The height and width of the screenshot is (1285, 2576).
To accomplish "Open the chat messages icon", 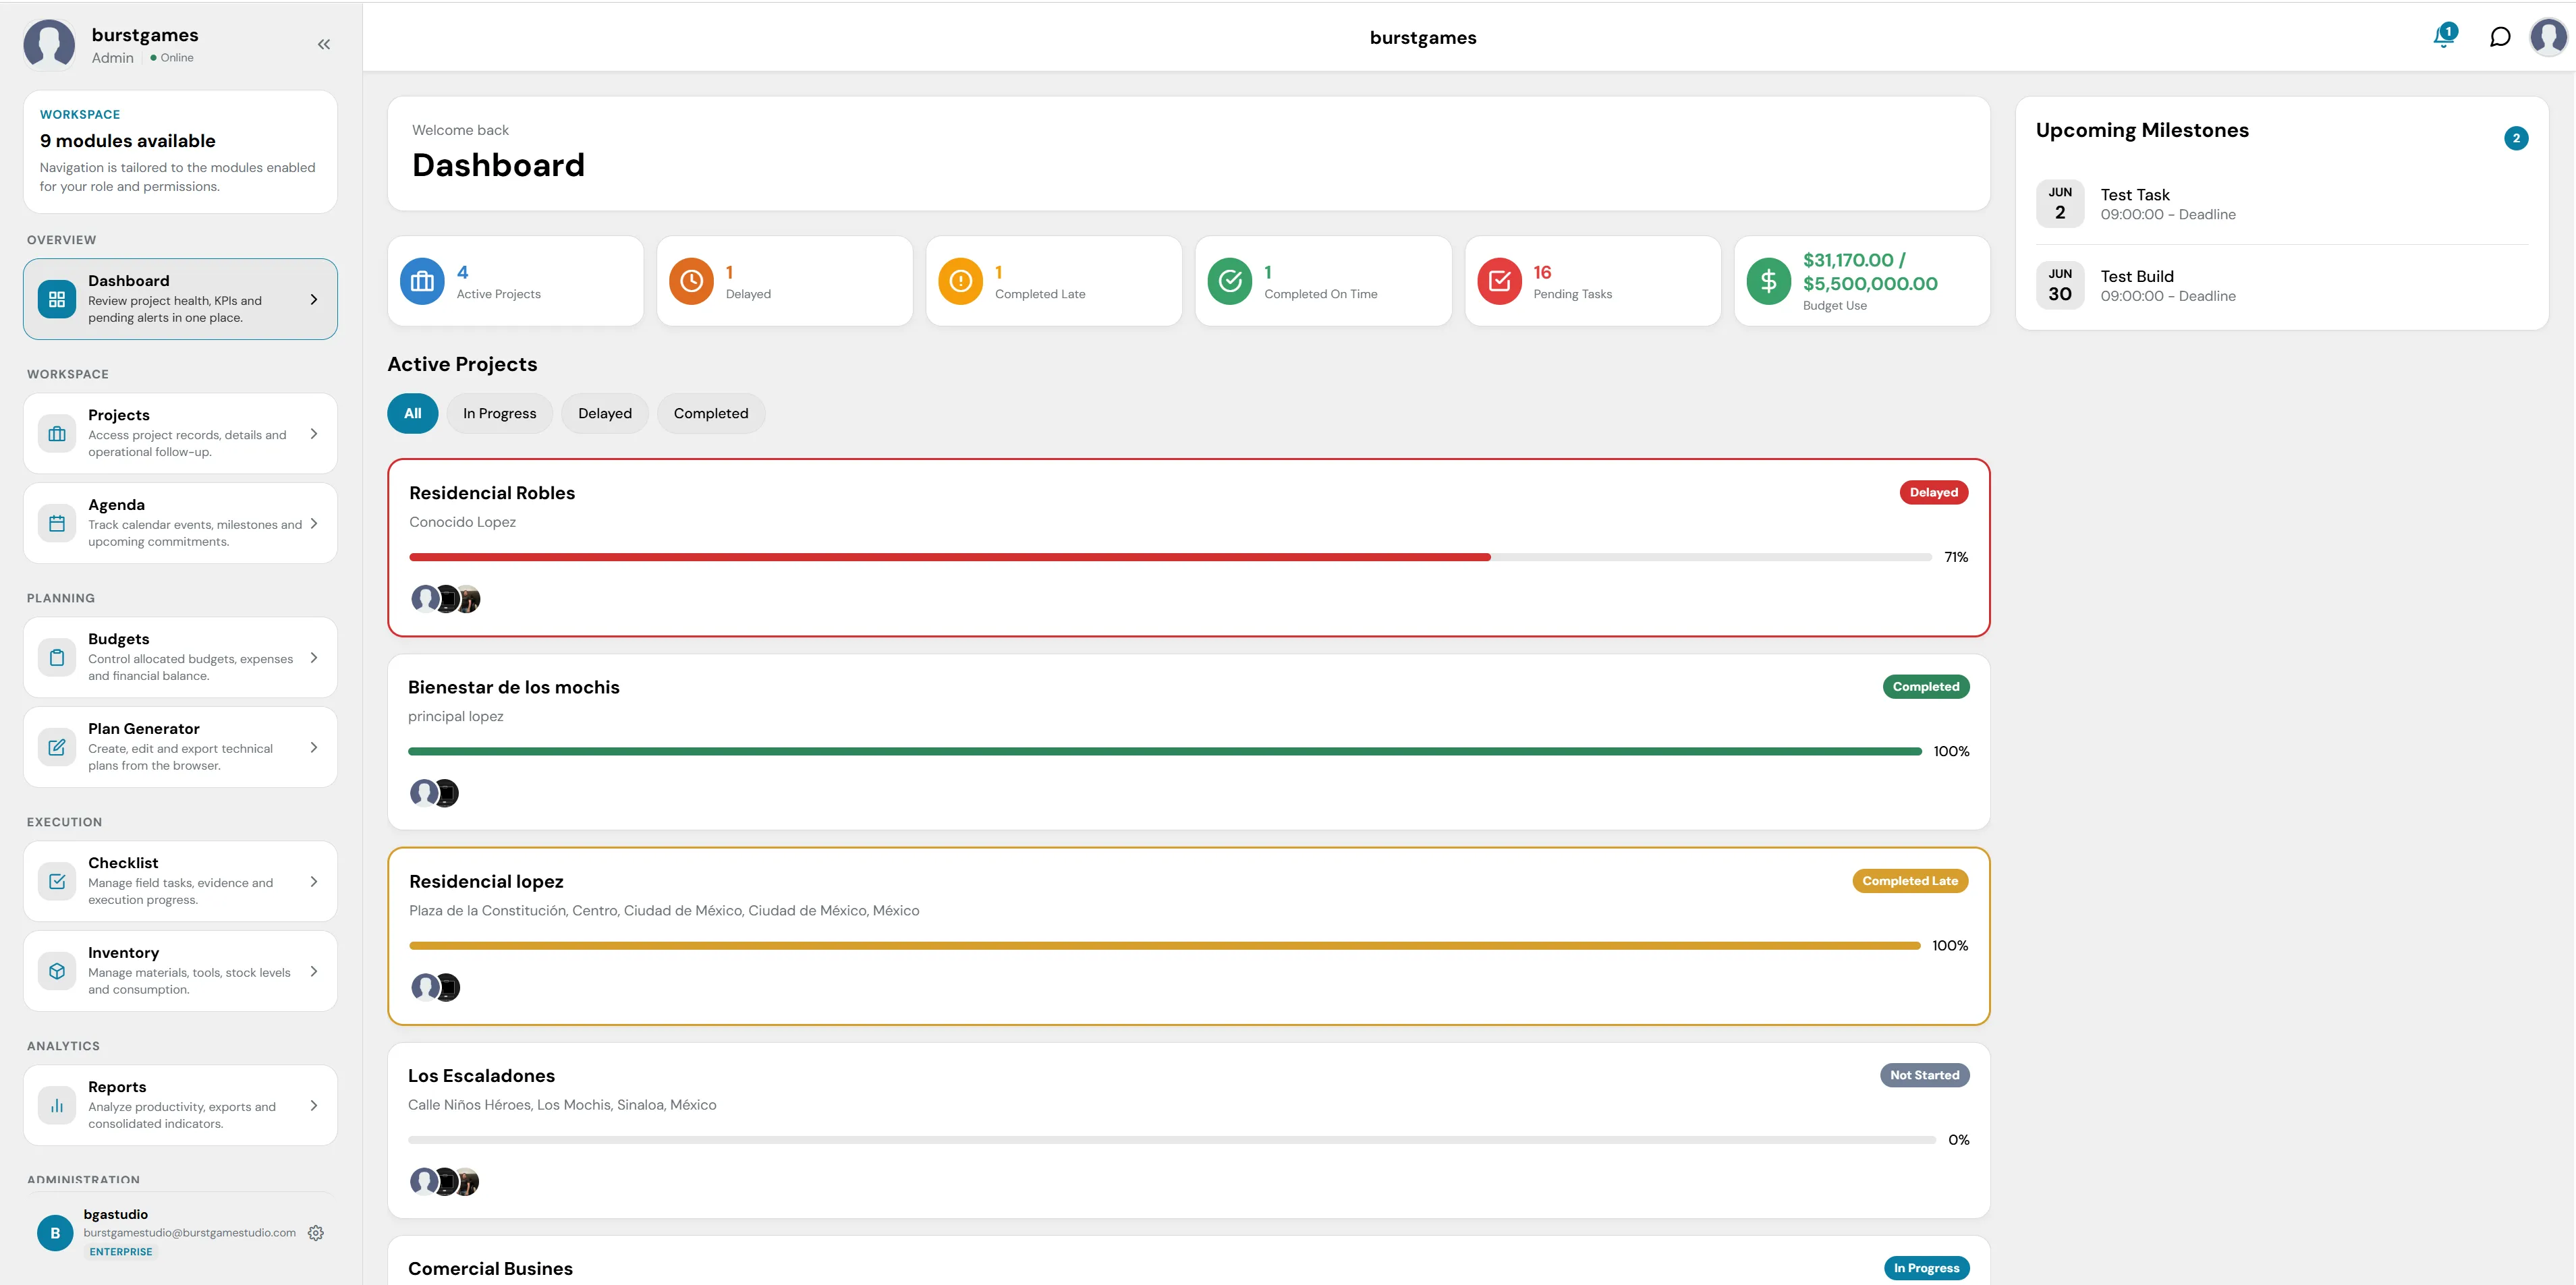I will tap(2500, 37).
